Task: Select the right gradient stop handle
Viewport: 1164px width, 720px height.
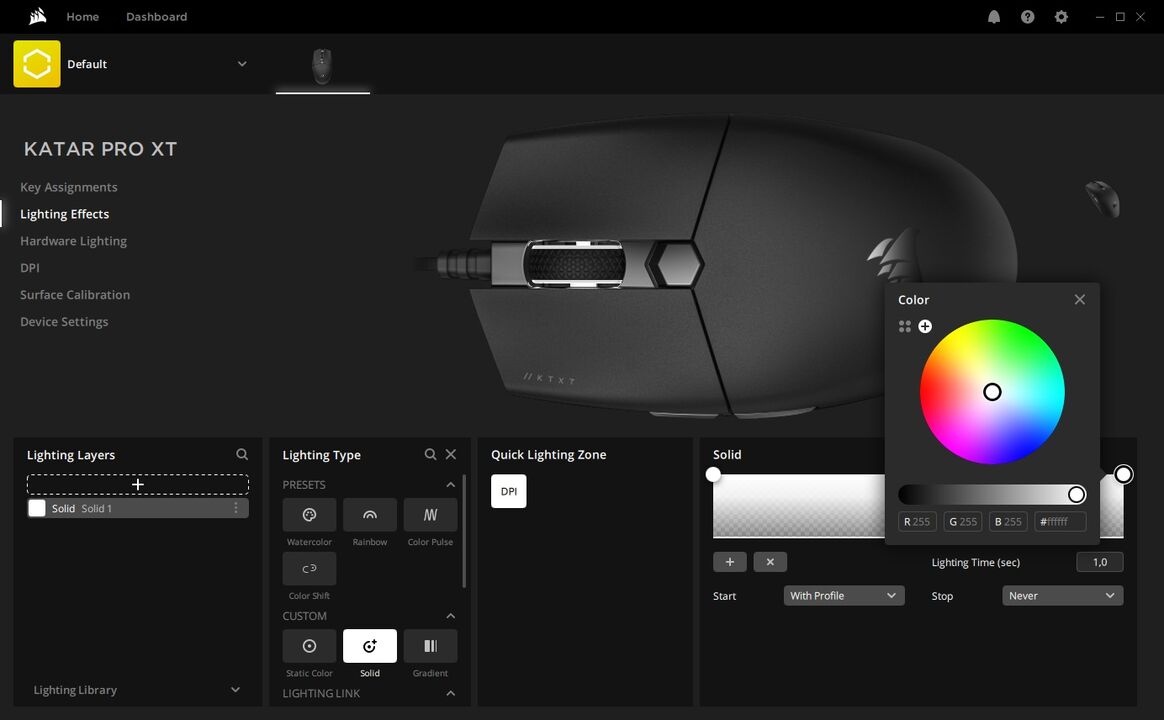Action: point(1123,474)
